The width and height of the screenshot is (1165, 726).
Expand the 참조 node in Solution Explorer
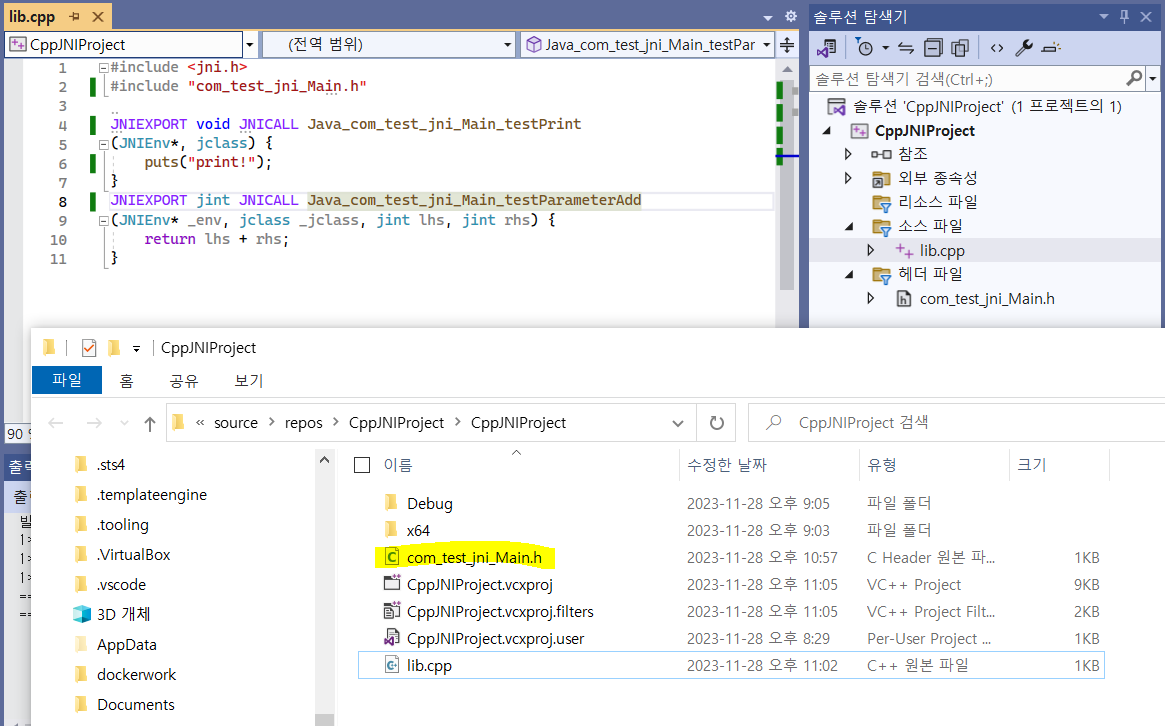848,154
